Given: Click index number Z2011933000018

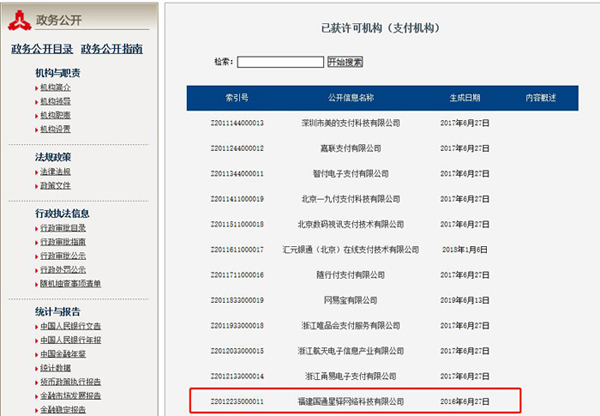Looking at the screenshot, I should tap(237, 326).
